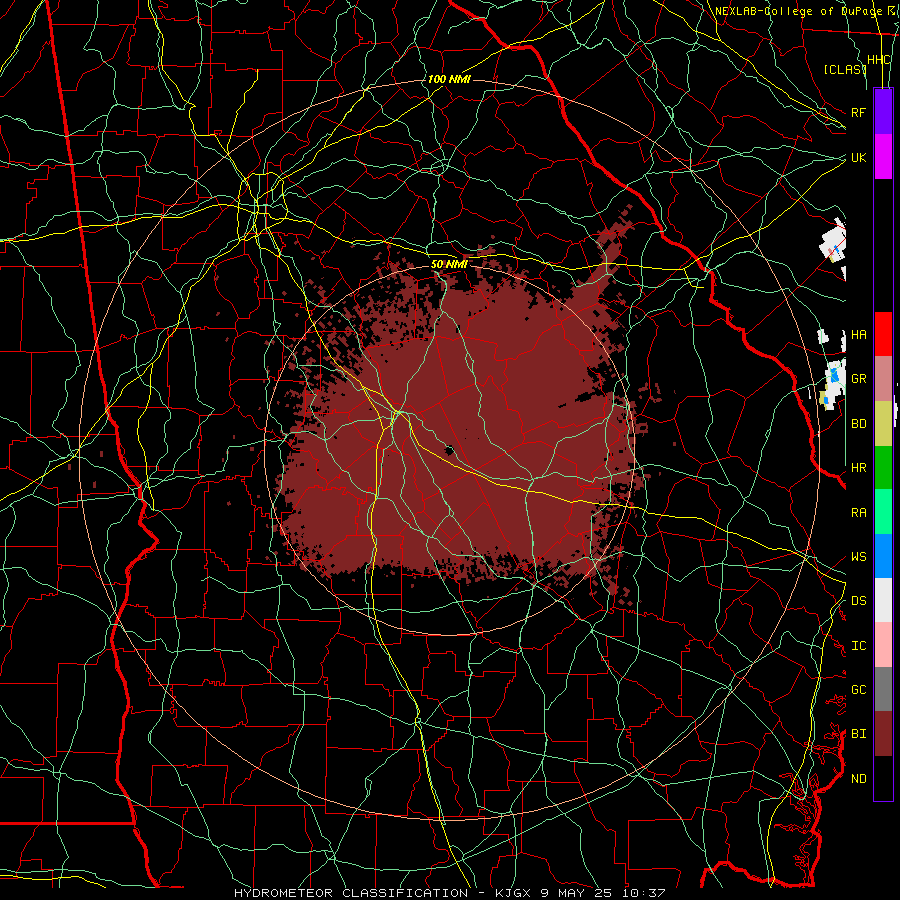
Task: Click the UK legend label
Action: [858, 157]
